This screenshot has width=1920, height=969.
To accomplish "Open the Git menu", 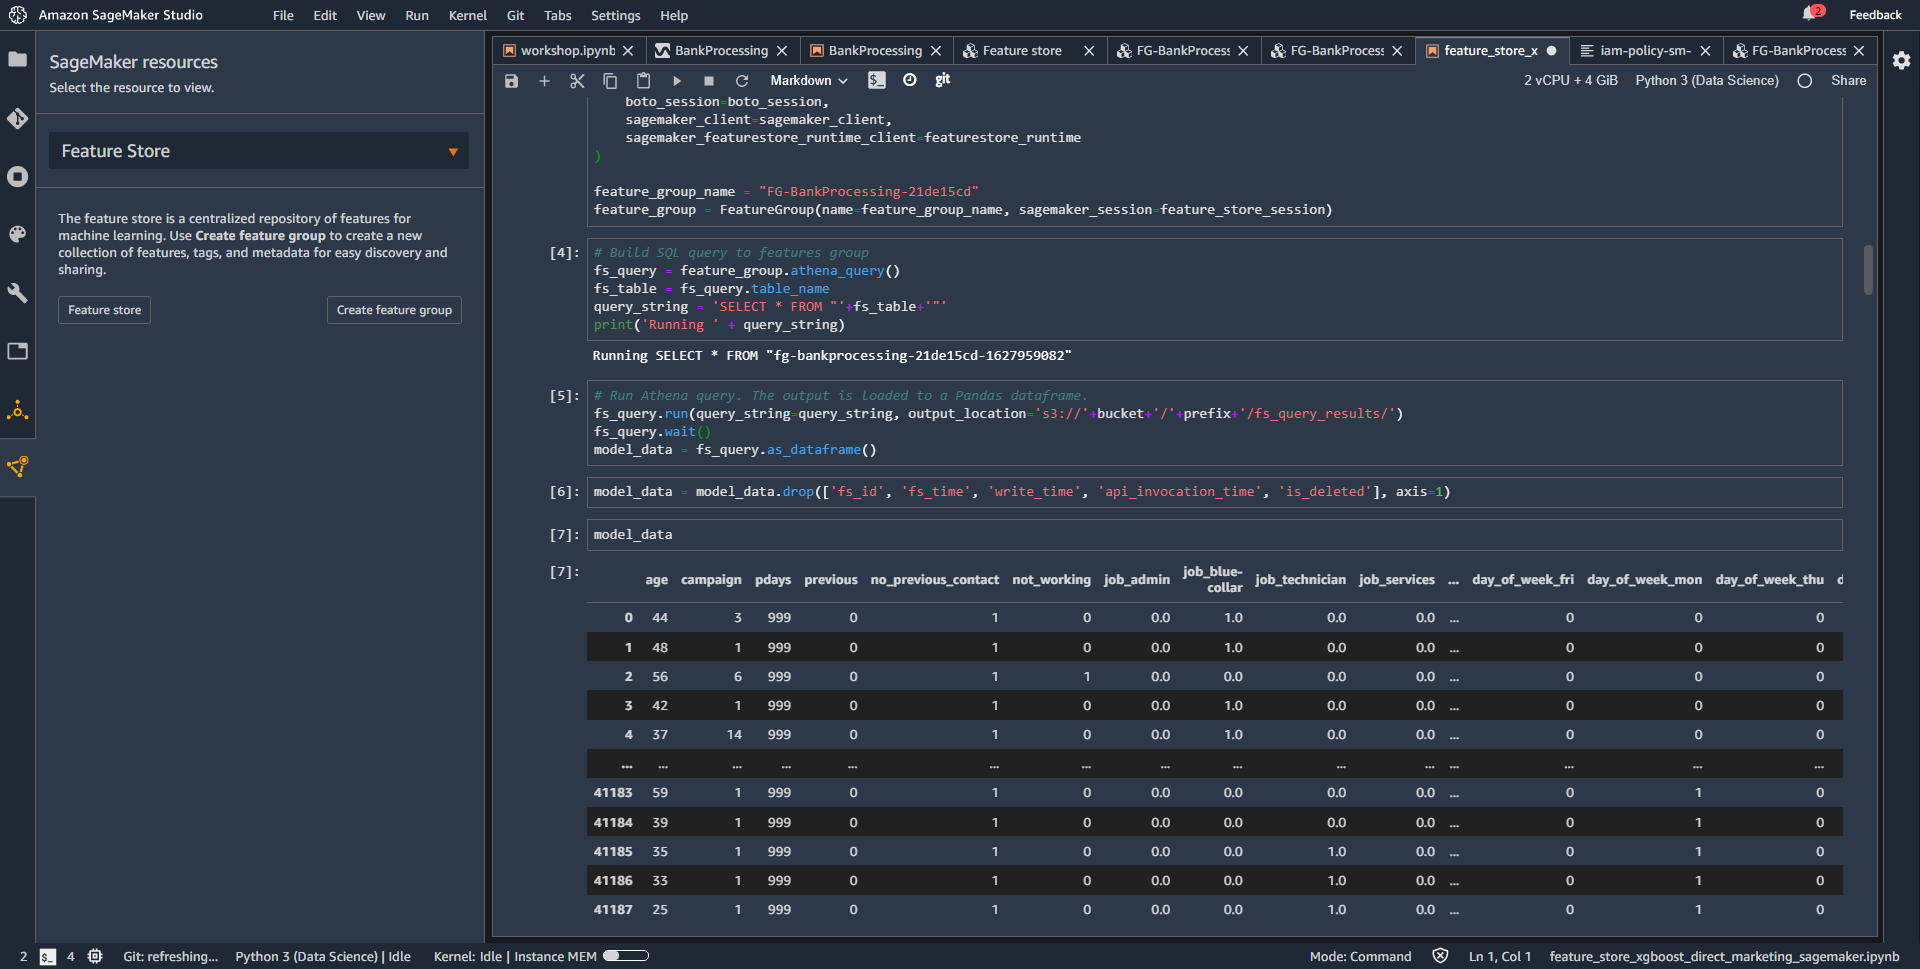I will pos(515,15).
